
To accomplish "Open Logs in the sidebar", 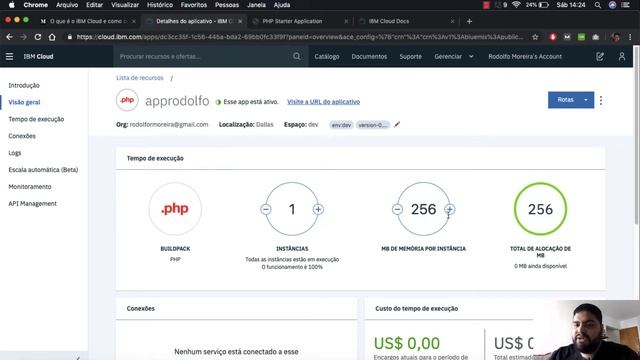I will pos(15,153).
